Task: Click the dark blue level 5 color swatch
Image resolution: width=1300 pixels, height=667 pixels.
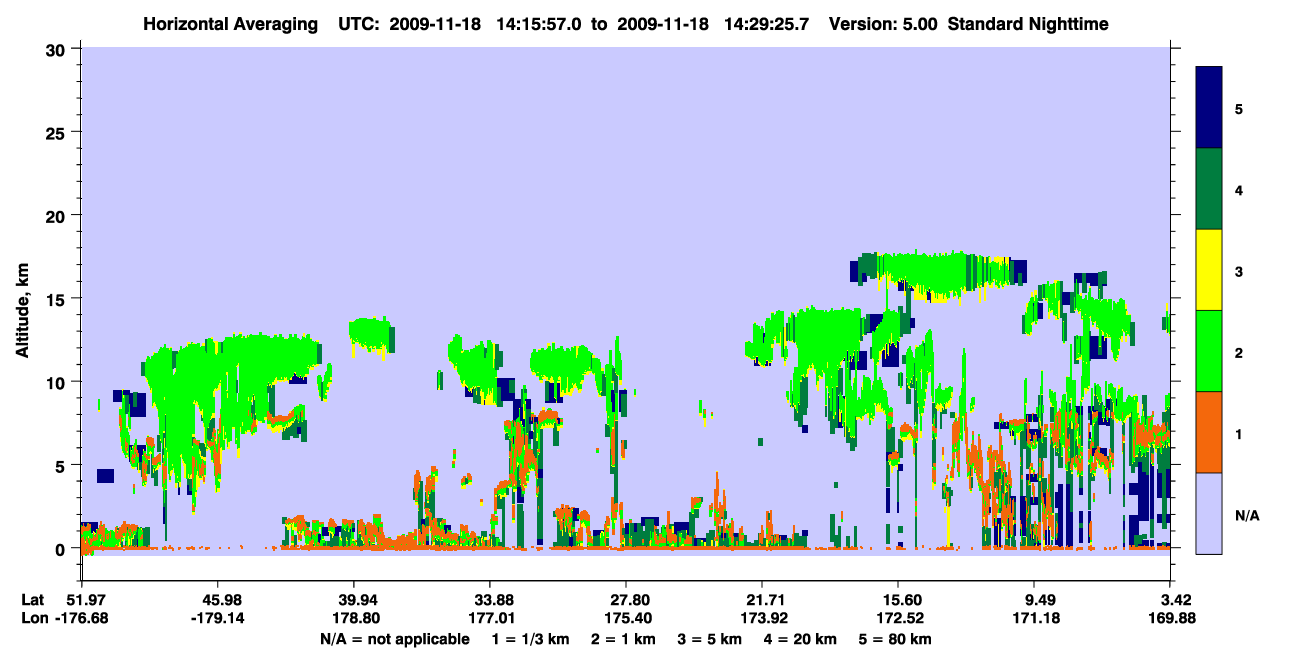Action: click(x=1209, y=108)
